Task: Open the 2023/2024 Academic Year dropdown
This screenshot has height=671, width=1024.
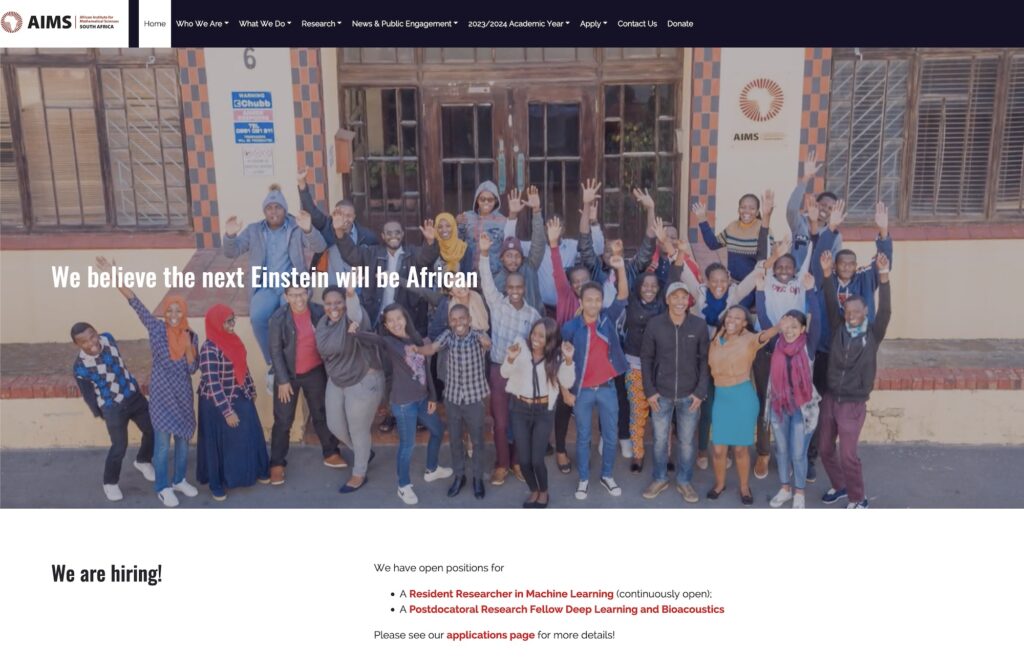Action: tap(519, 24)
